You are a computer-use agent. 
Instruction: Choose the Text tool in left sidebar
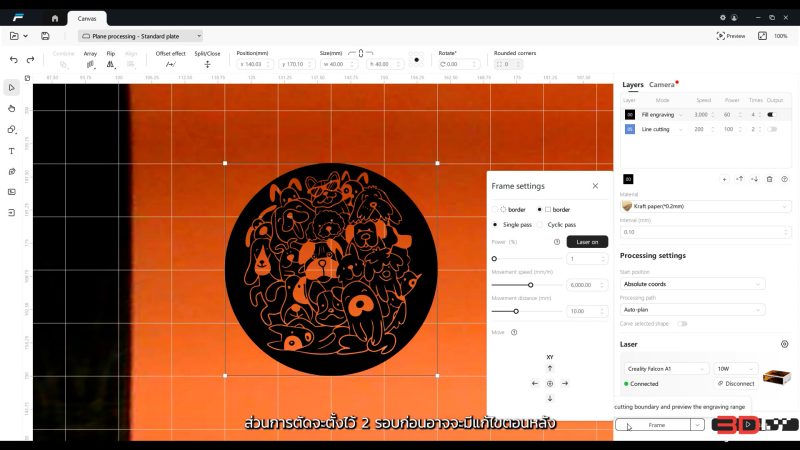12,151
